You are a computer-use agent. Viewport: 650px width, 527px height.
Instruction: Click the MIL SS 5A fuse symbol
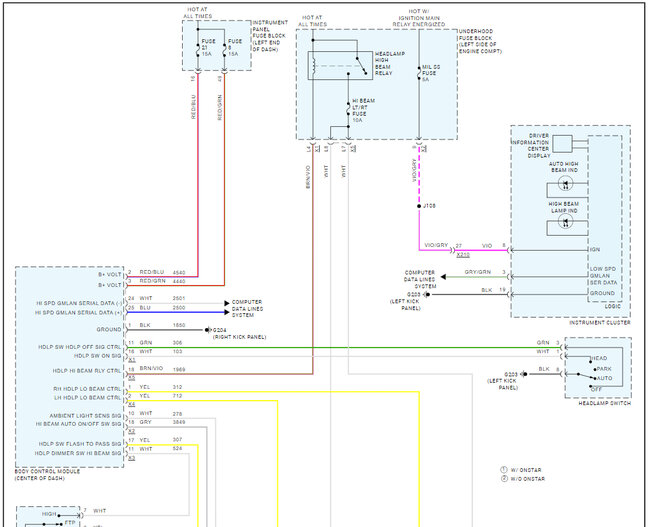click(x=419, y=73)
